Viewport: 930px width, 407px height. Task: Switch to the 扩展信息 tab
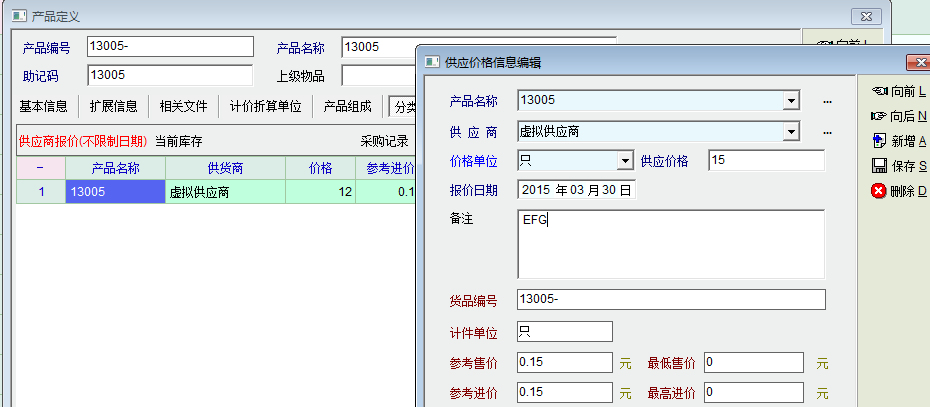113,106
